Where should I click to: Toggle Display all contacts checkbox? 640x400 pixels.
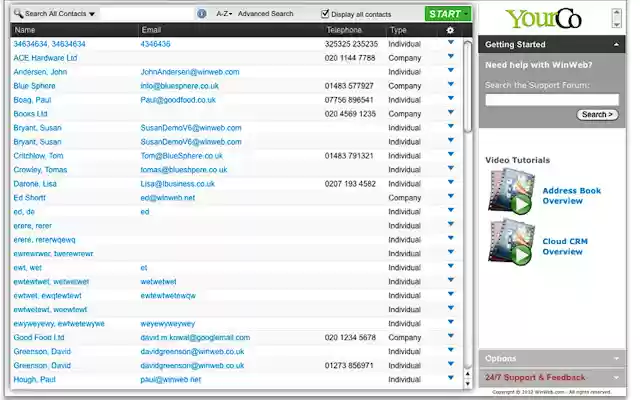(325, 14)
